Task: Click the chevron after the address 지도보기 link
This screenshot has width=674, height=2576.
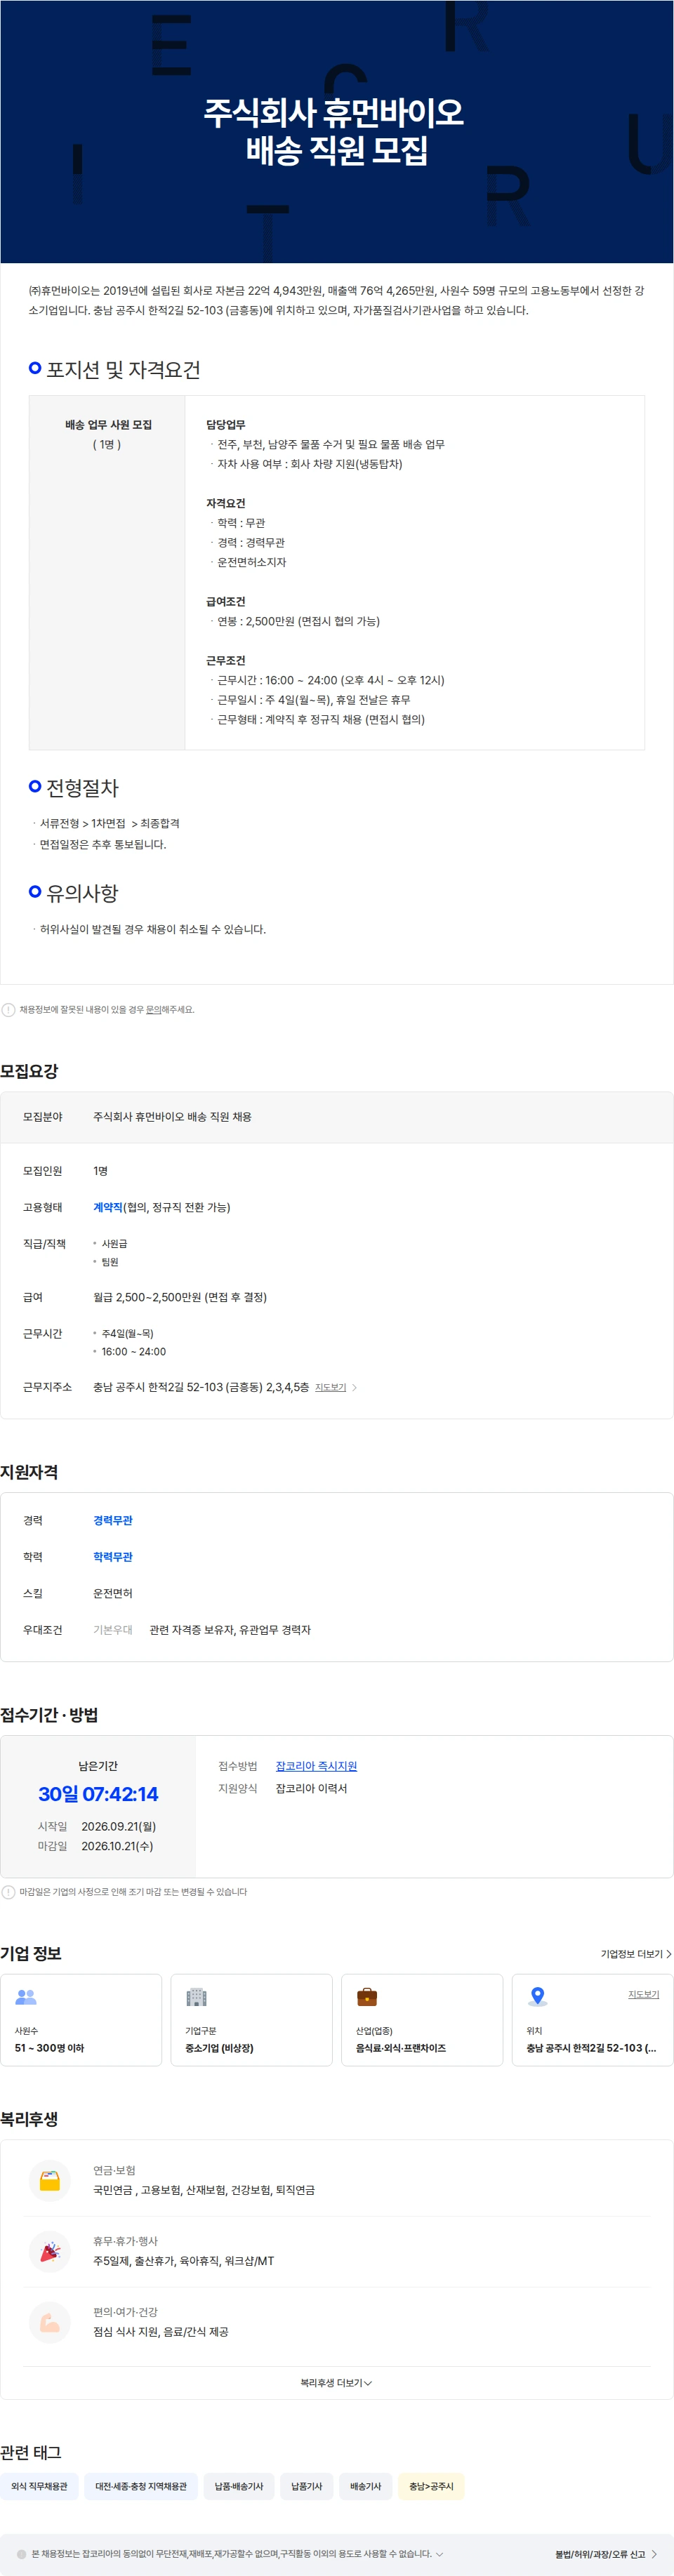Action: (354, 1388)
